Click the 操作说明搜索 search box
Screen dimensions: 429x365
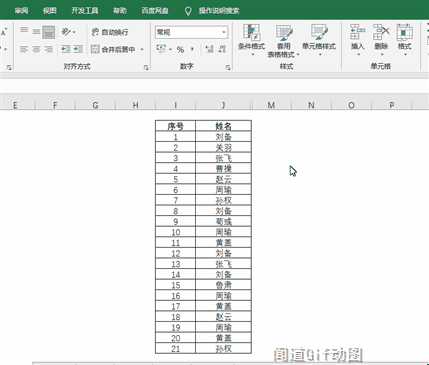coord(219,11)
